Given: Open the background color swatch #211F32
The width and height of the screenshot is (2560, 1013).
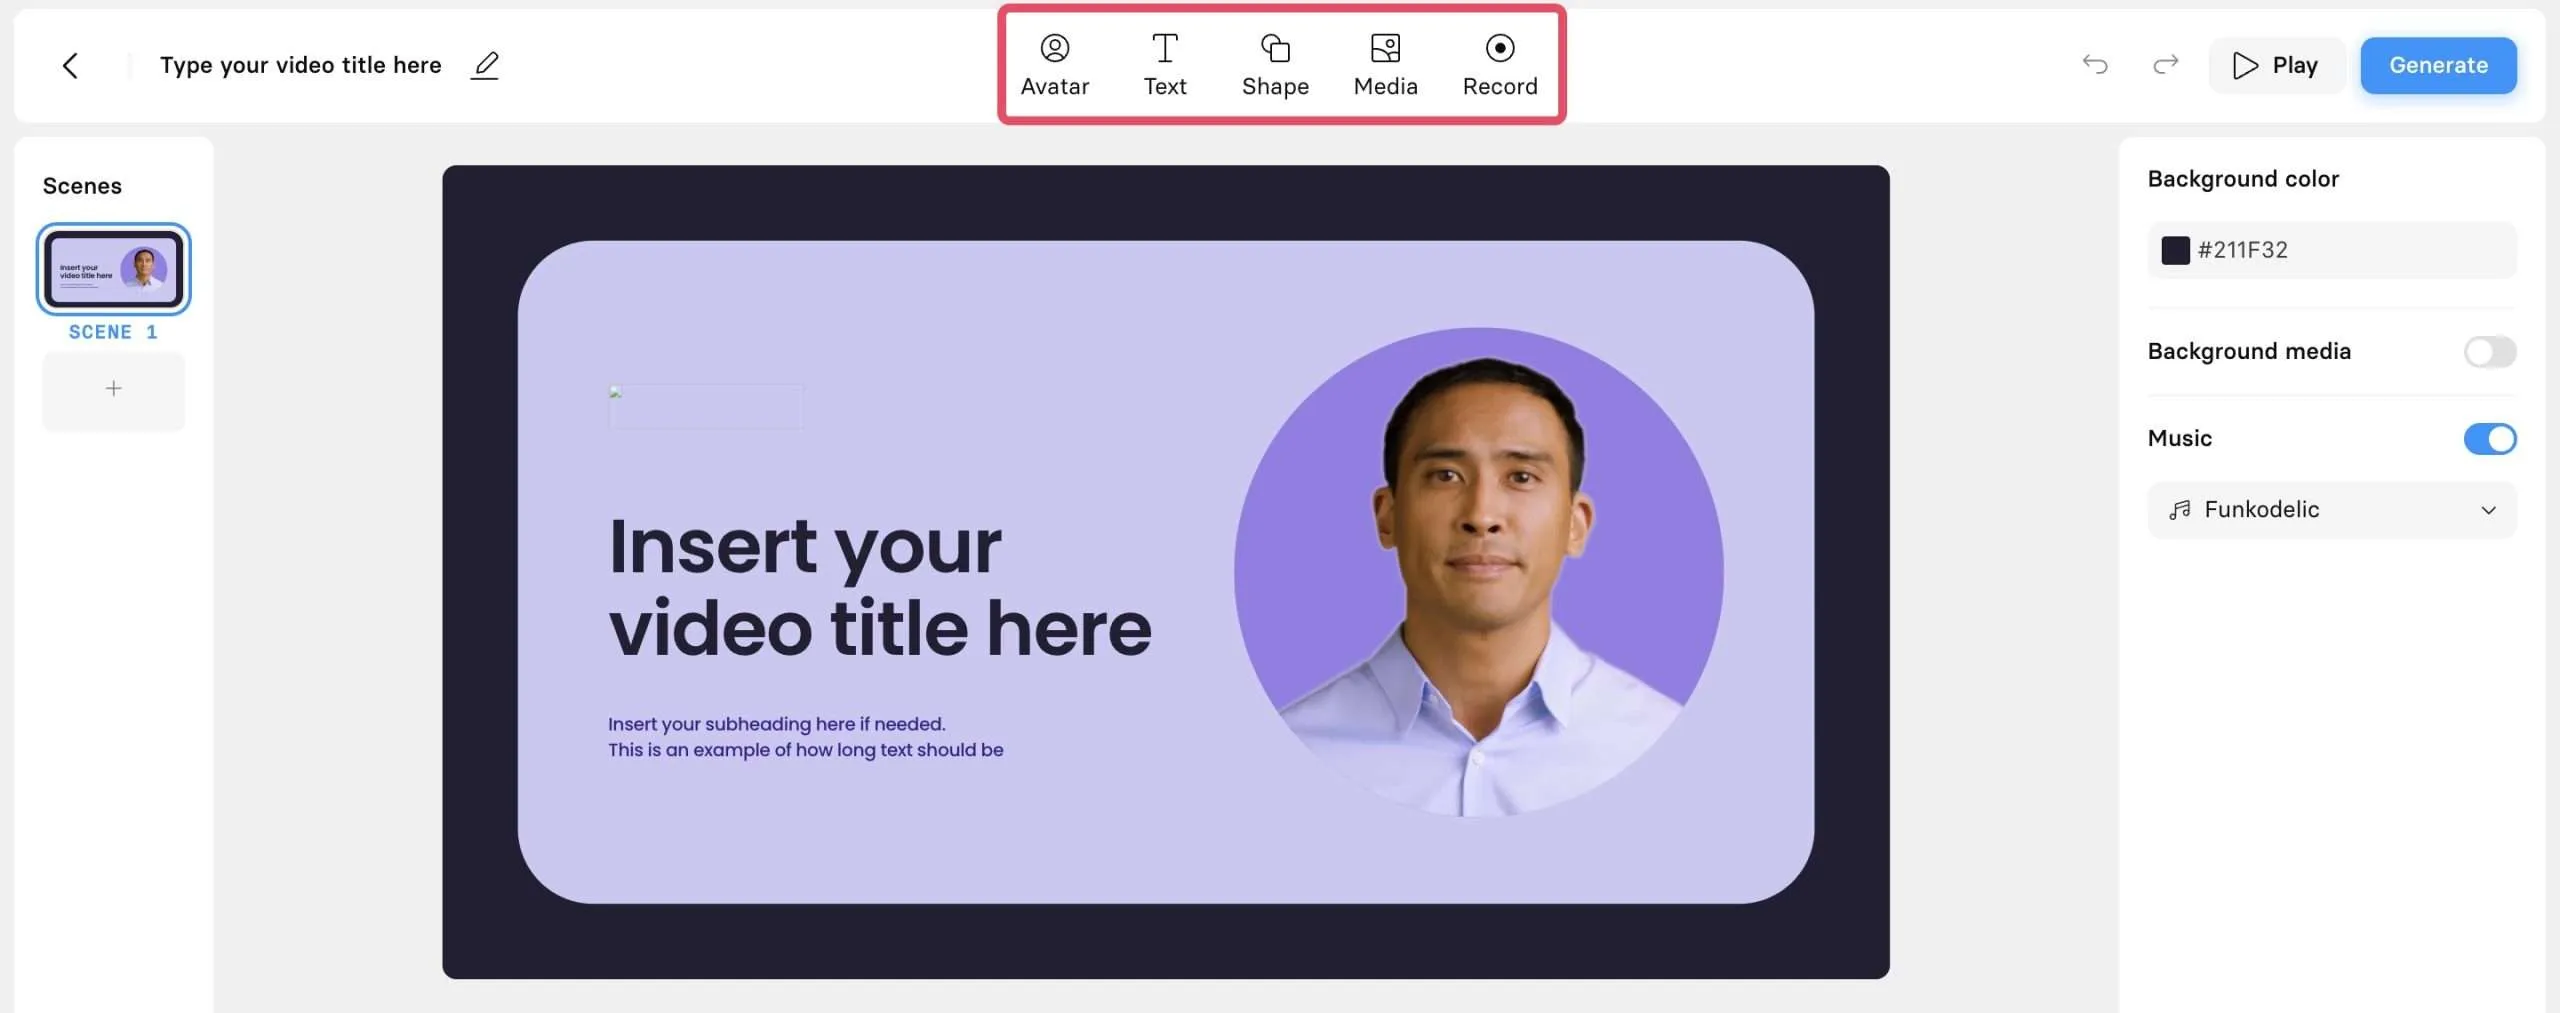Looking at the screenshot, I should 2175,250.
